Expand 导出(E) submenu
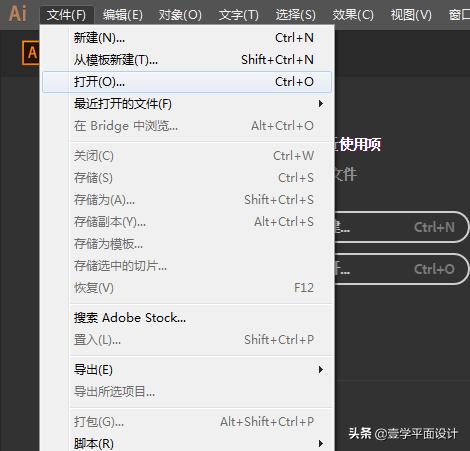This screenshot has height=451, width=470. point(187,370)
